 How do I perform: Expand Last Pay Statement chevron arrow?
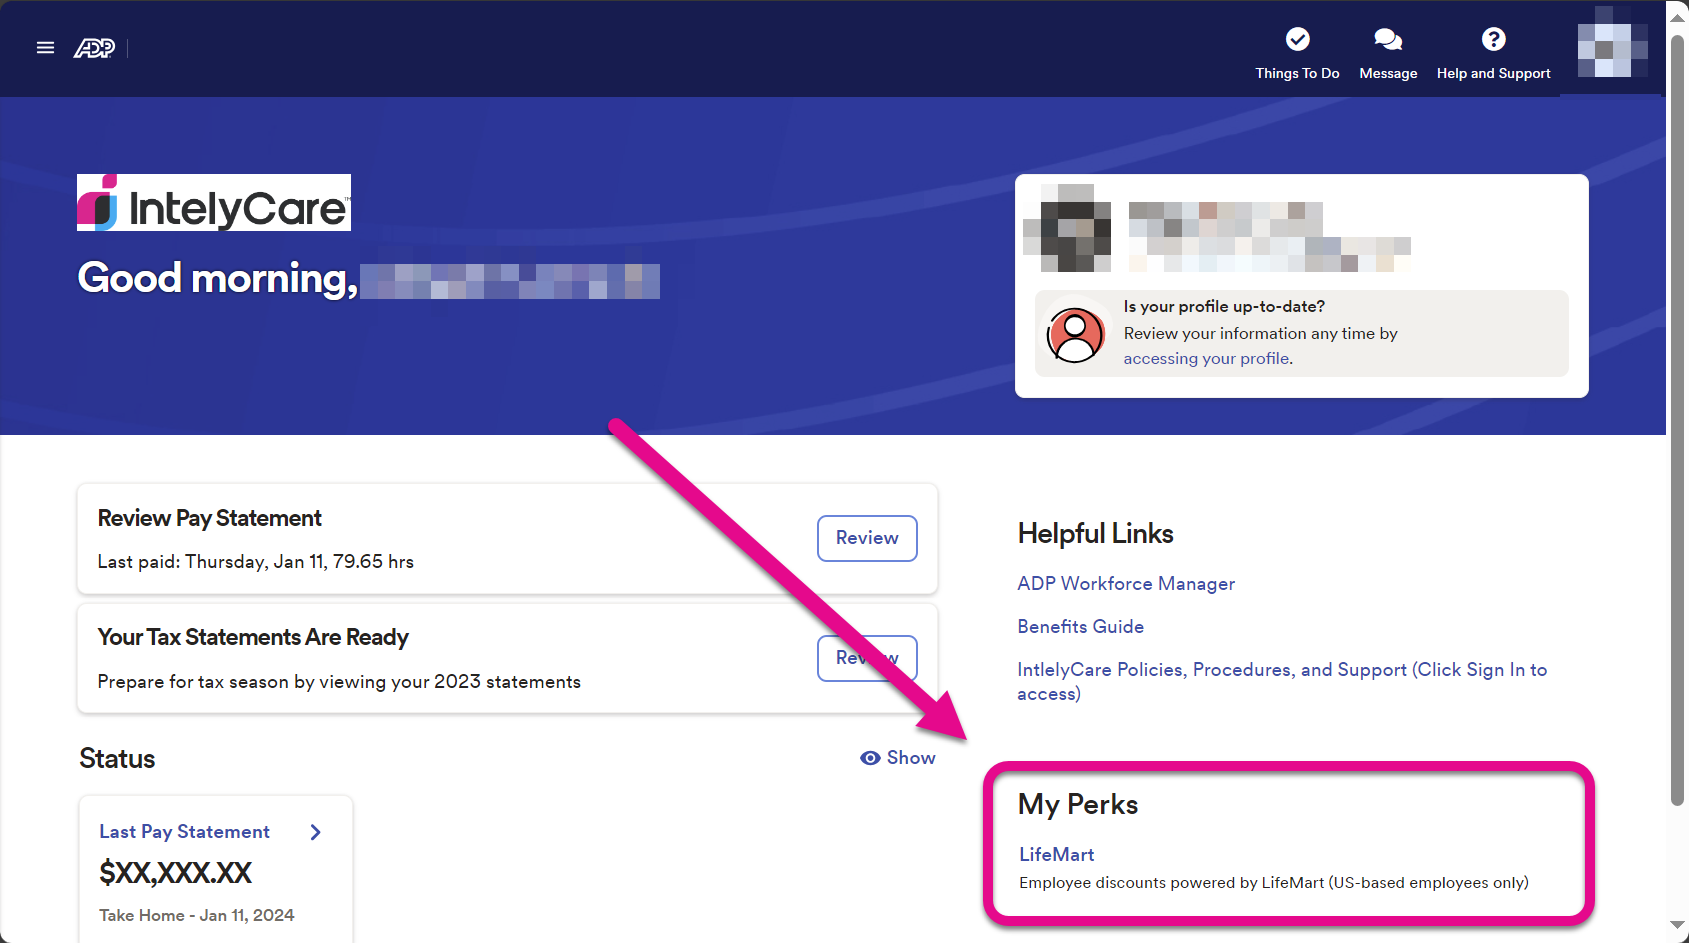(x=316, y=832)
